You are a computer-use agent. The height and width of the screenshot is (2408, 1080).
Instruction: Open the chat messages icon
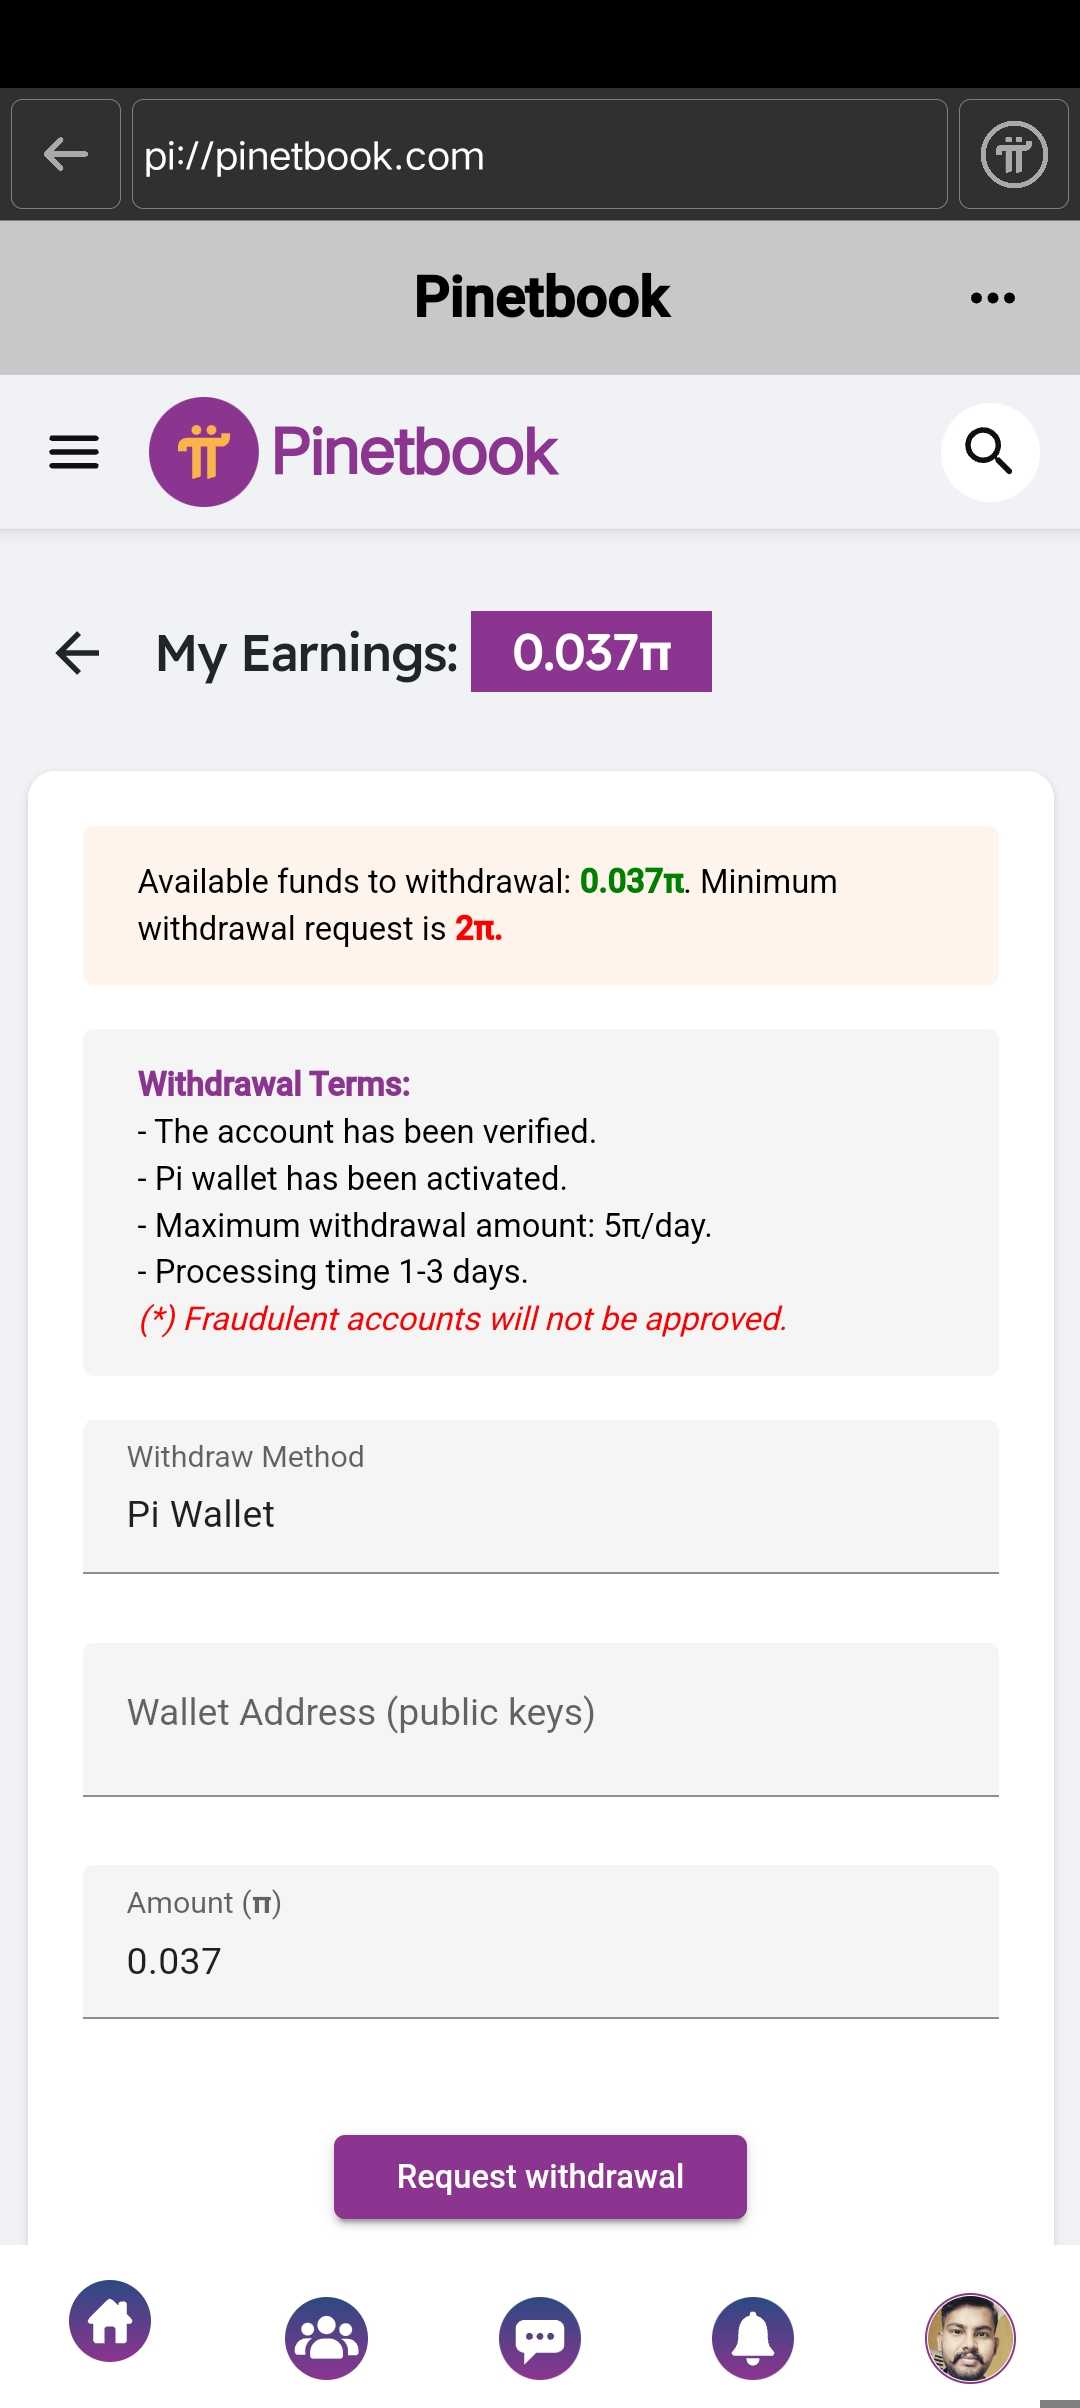click(540, 2338)
